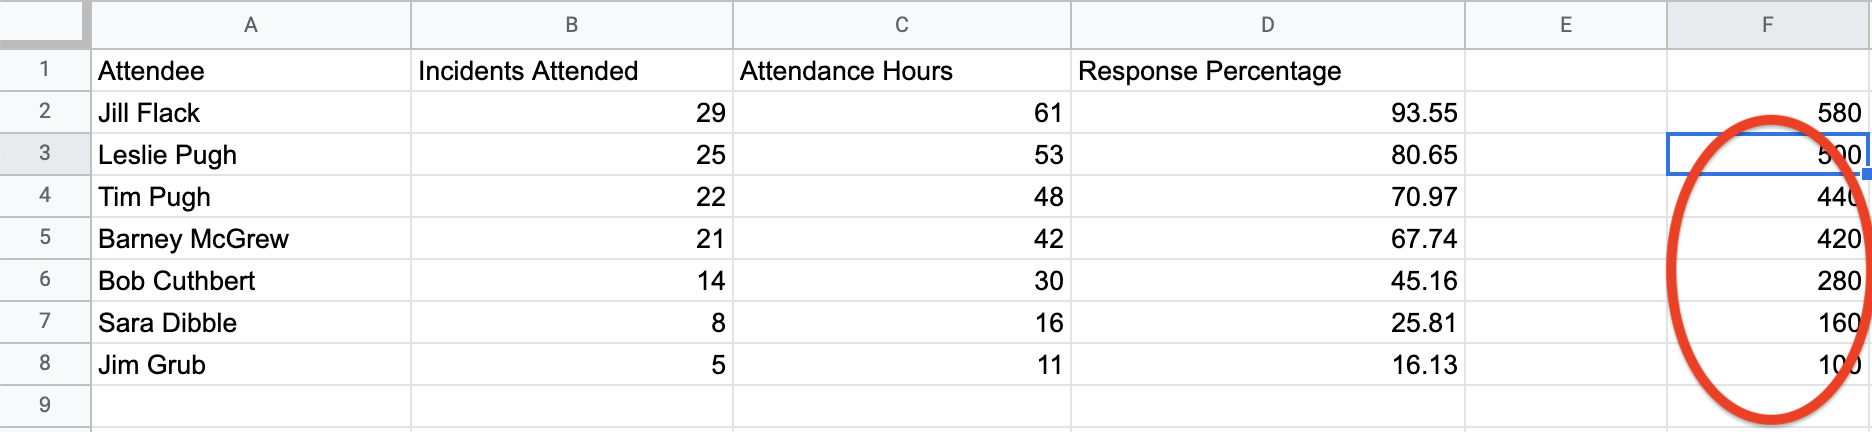Select the "Jill Flack" cell
This screenshot has width=1872, height=432.
(x=250, y=113)
